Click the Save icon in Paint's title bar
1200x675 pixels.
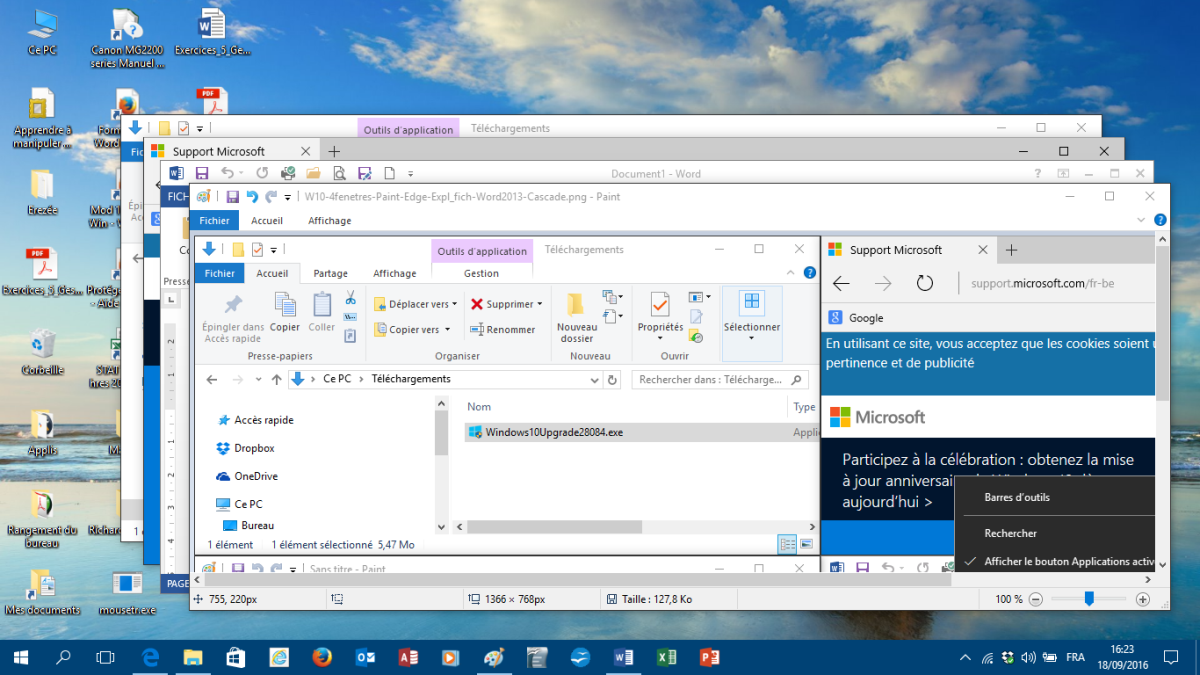[233, 197]
